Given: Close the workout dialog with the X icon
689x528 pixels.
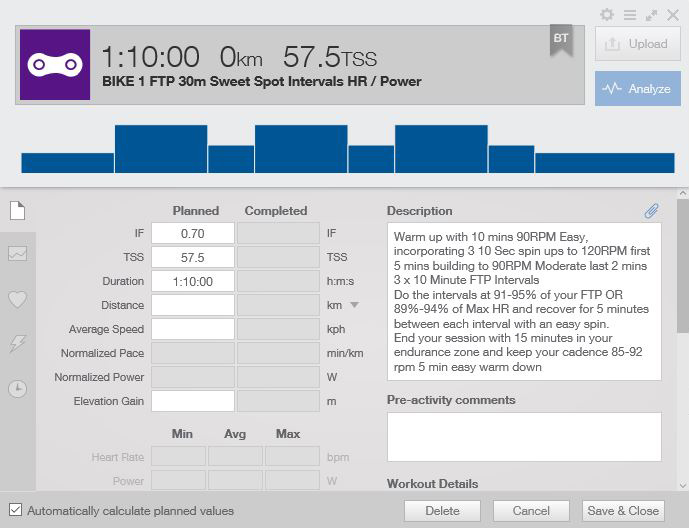Looking at the screenshot, I should [x=673, y=15].
